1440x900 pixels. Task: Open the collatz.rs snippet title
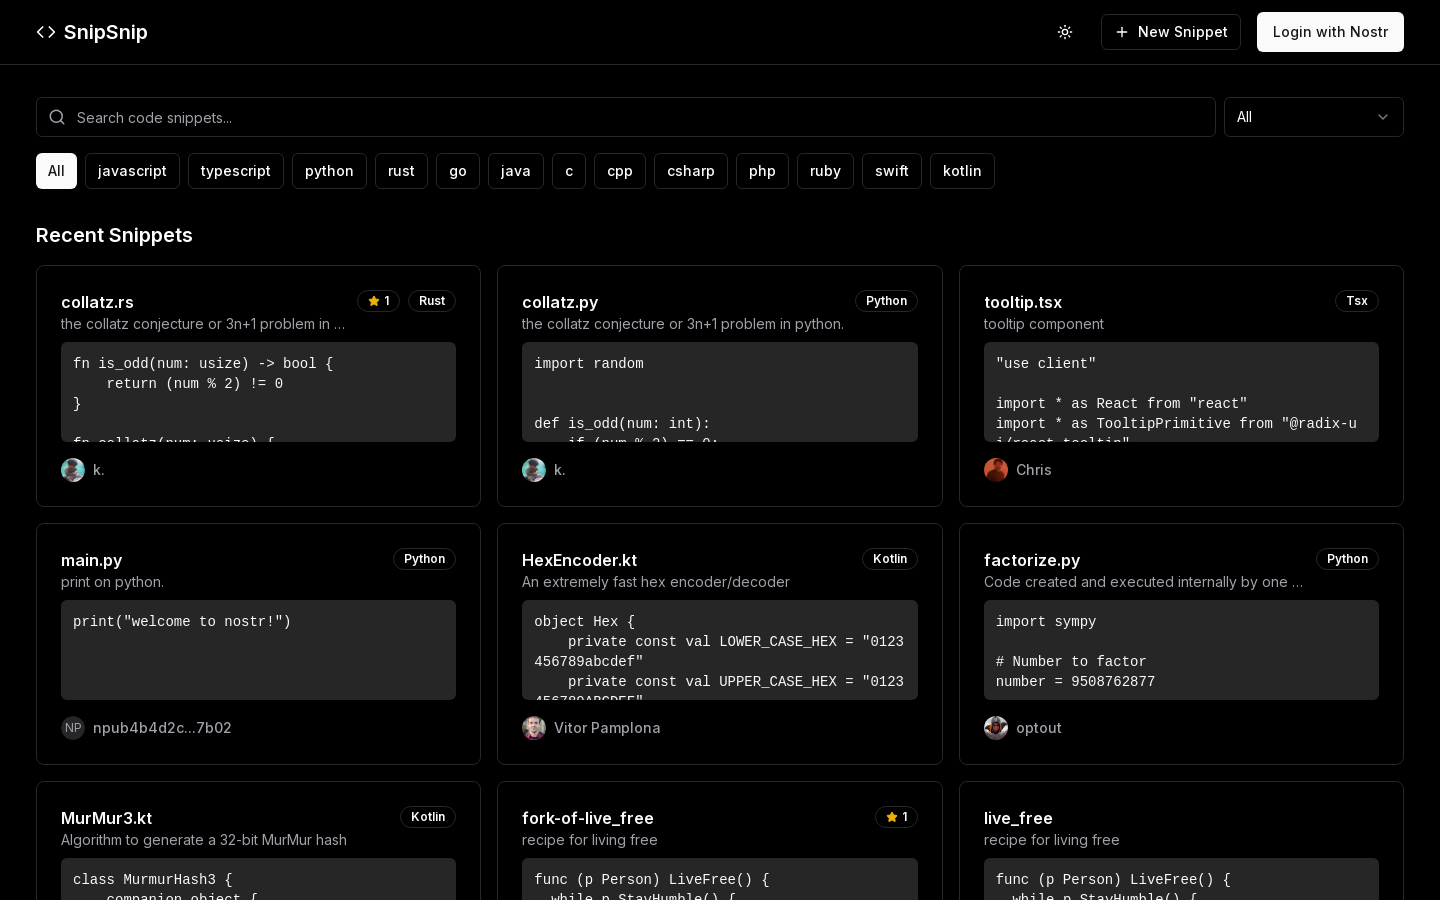point(97,302)
